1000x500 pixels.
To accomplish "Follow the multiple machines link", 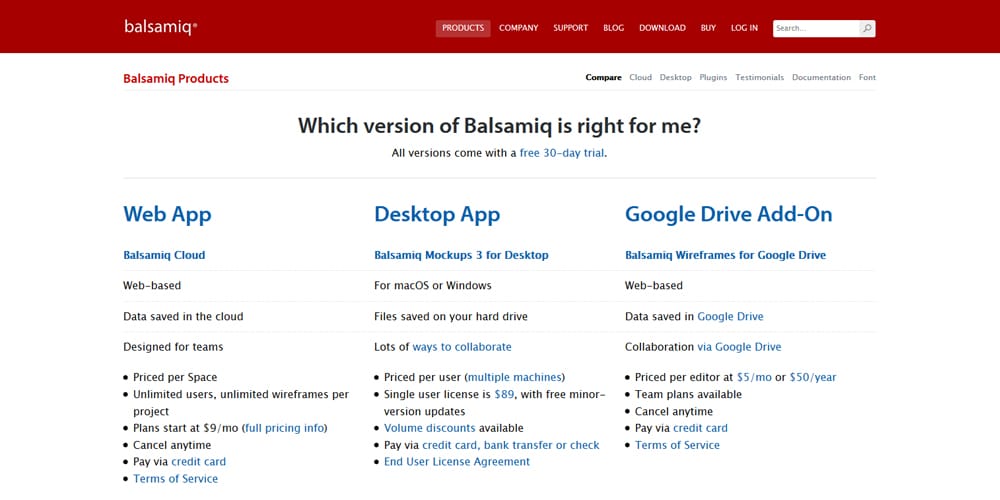I will pyautogui.click(x=515, y=377).
